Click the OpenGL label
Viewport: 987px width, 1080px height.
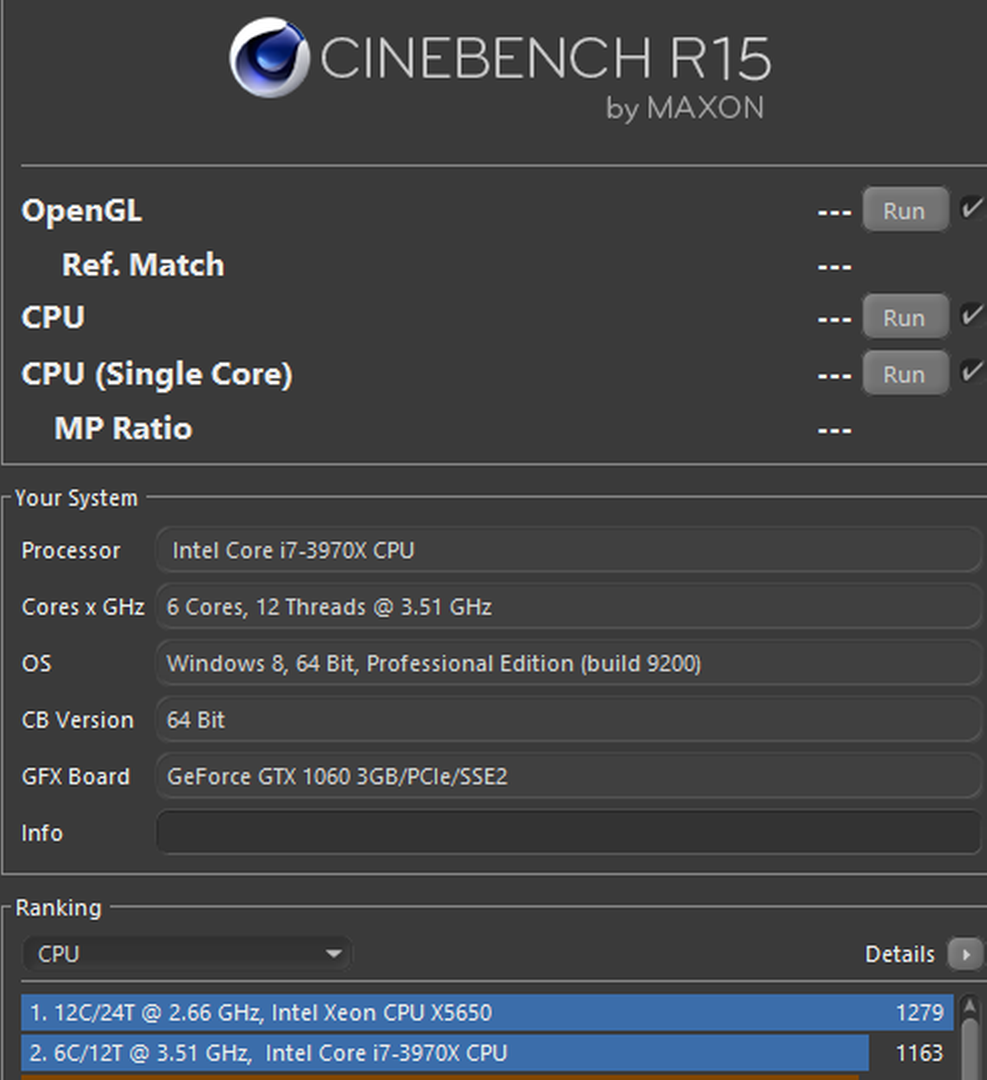click(82, 211)
